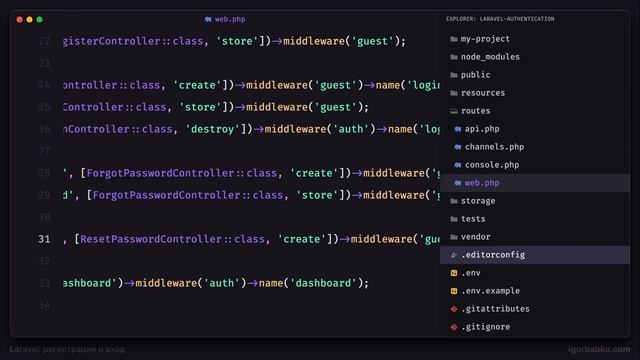
Task: Open the my-project folder
Action: [x=535, y=39]
